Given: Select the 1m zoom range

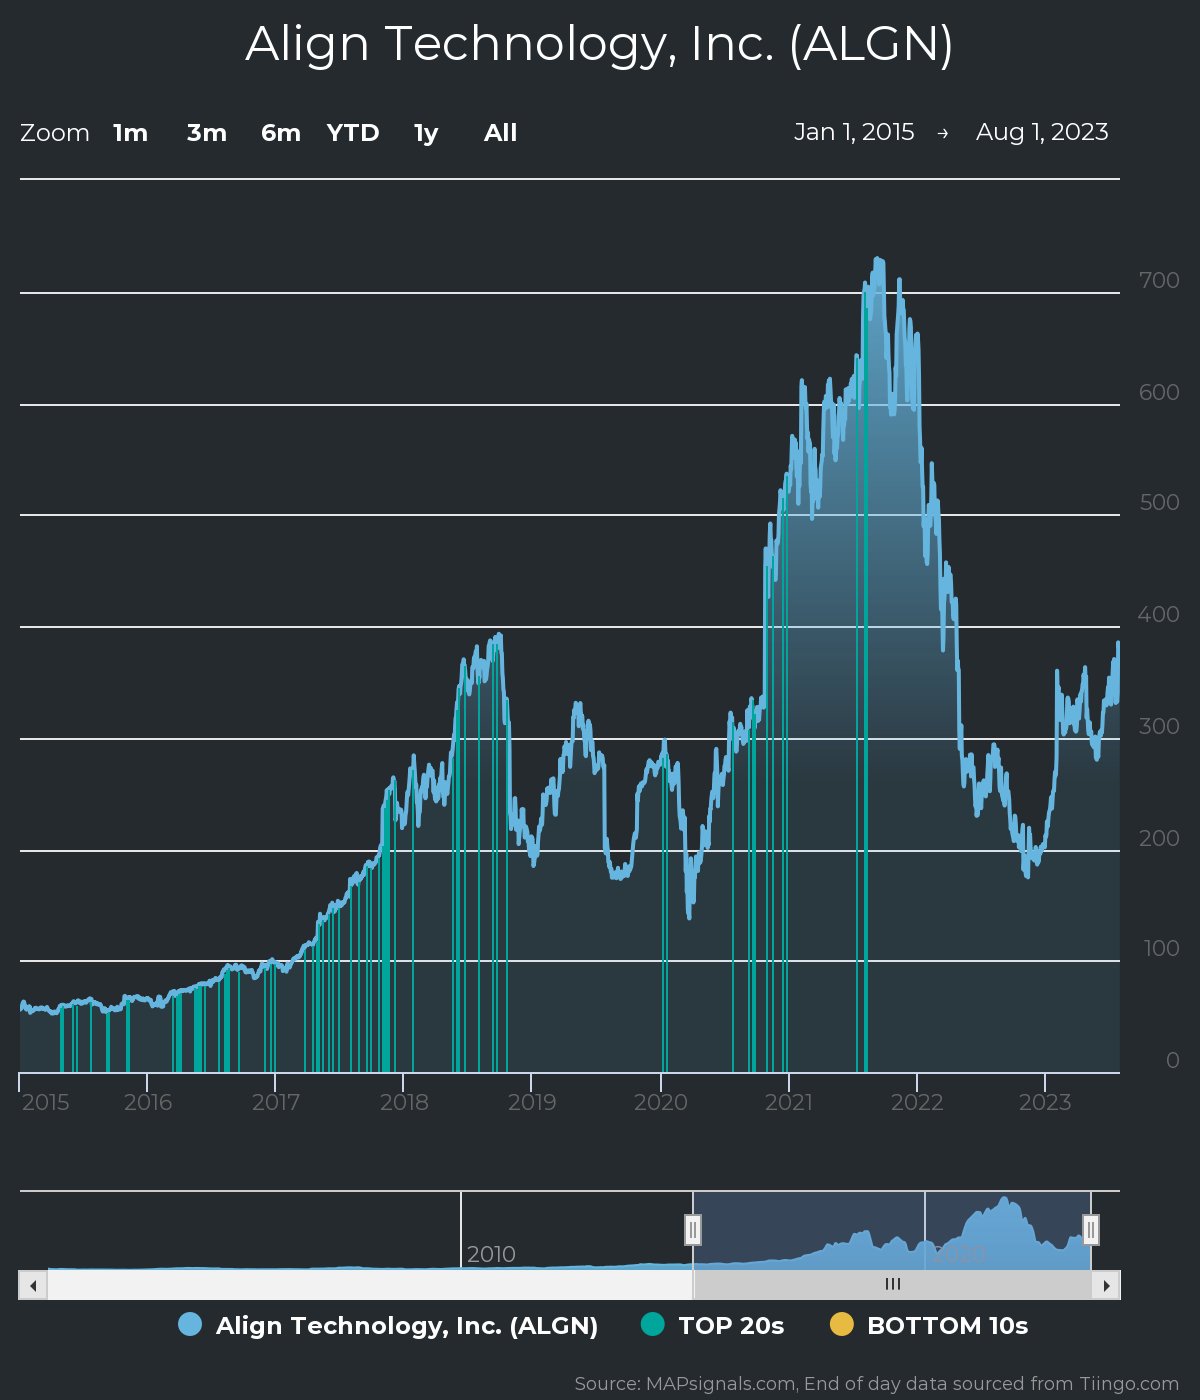Looking at the screenshot, I should click(x=130, y=133).
